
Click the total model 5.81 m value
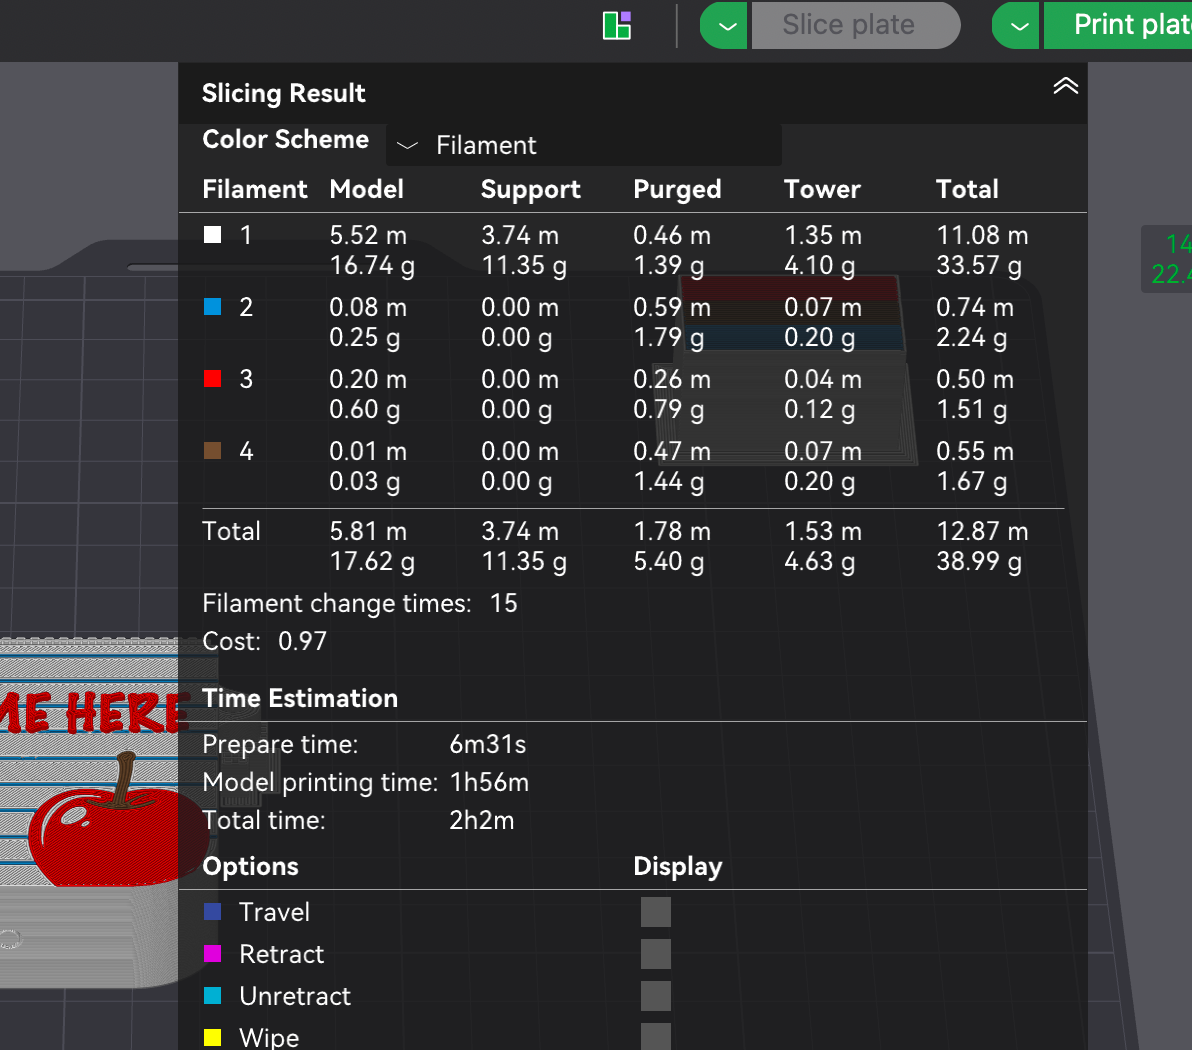click(x=368, y=531)
